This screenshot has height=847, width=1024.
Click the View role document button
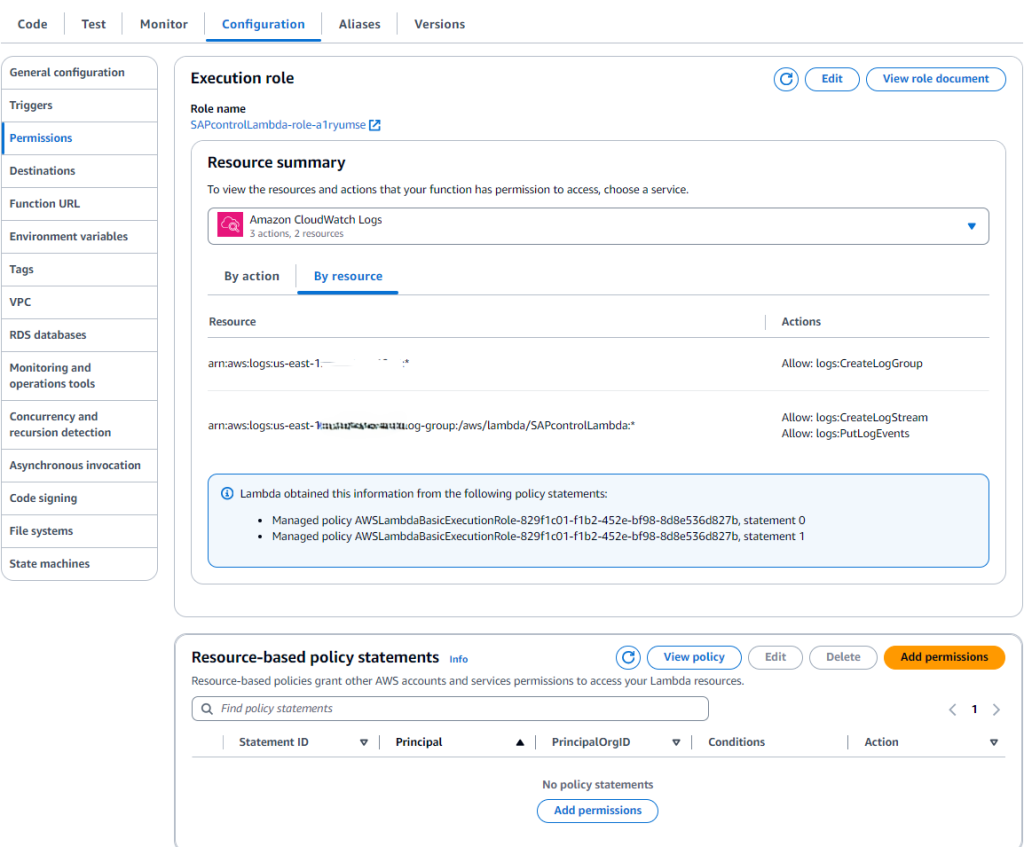tap(935, 79)
